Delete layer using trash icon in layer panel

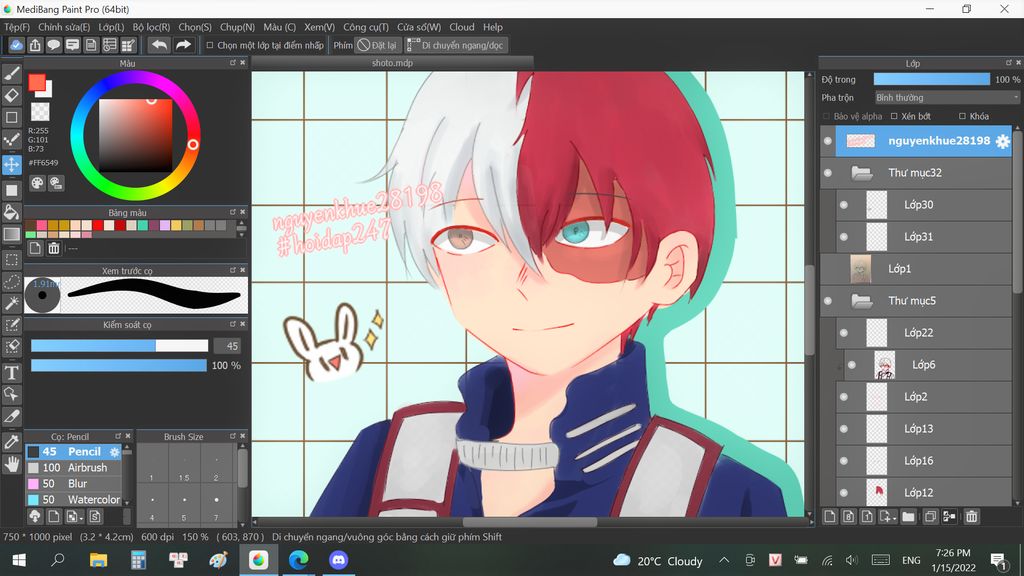pyautogui.click(x=972, y=517)
